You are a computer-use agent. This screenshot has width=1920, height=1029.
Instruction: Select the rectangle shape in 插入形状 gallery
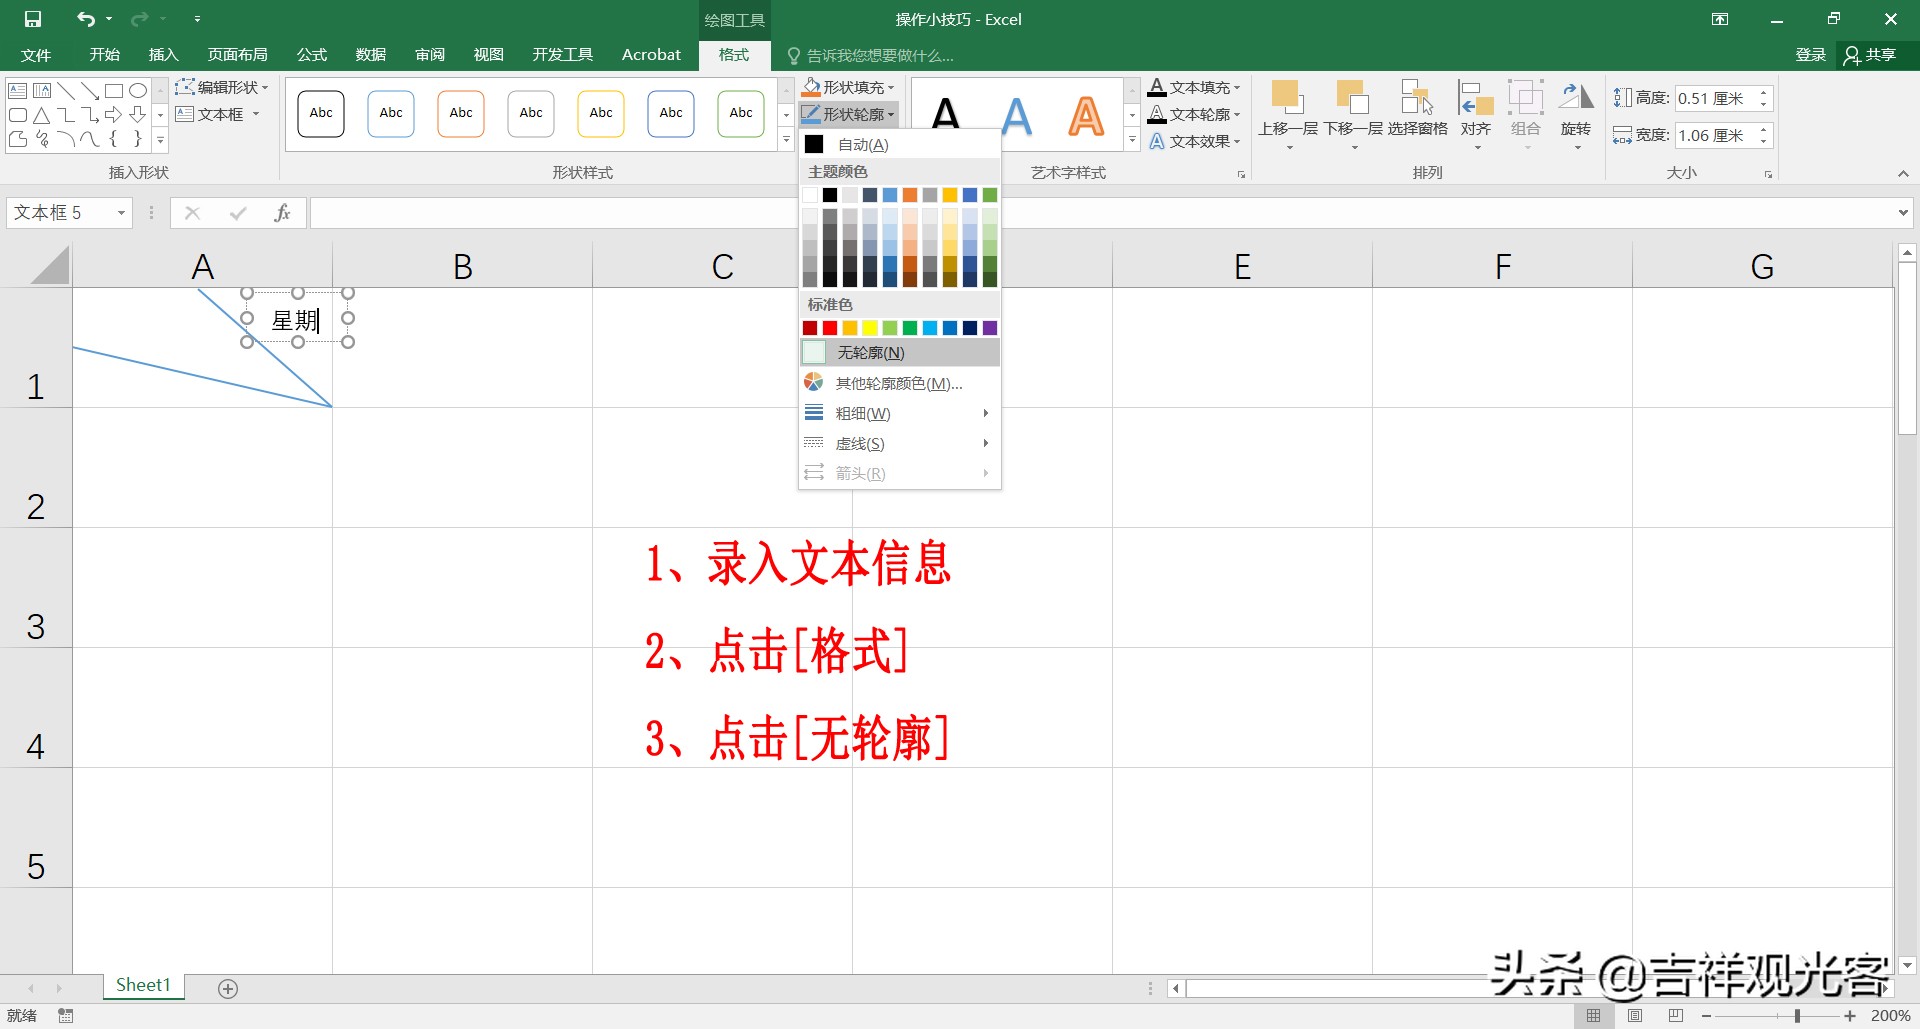coord(113,90)
